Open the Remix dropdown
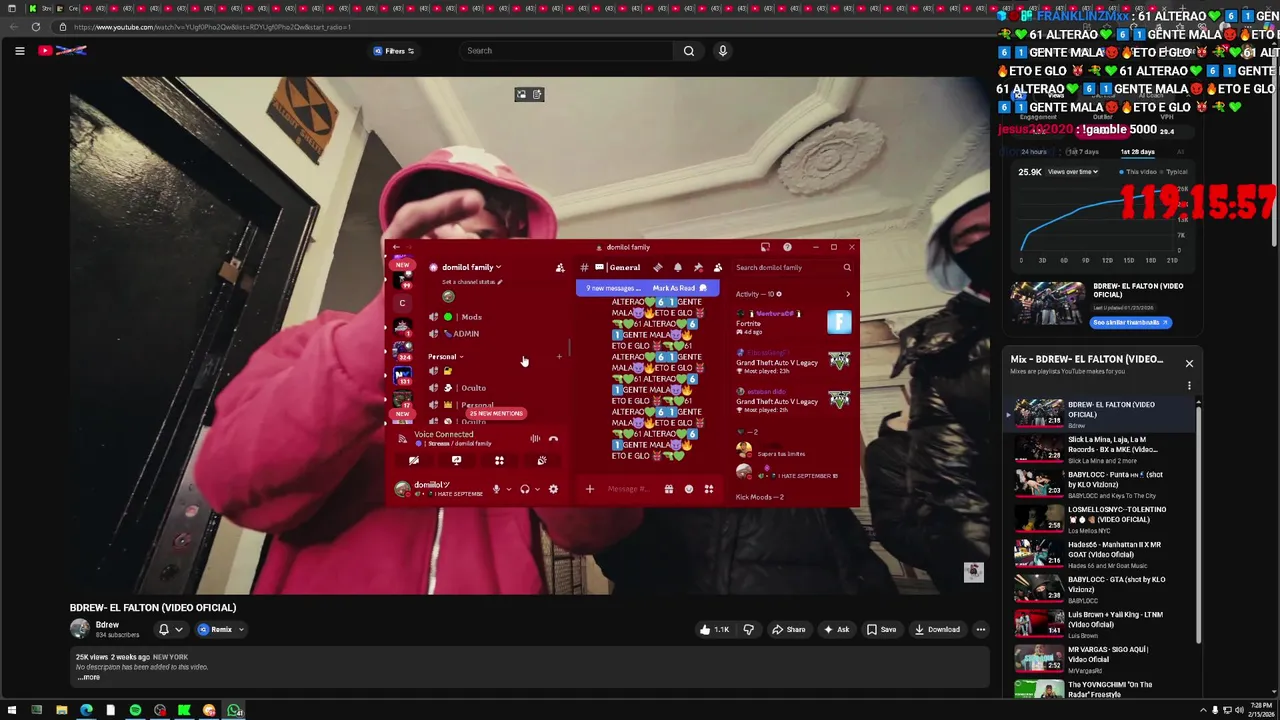 pos(221,630)
